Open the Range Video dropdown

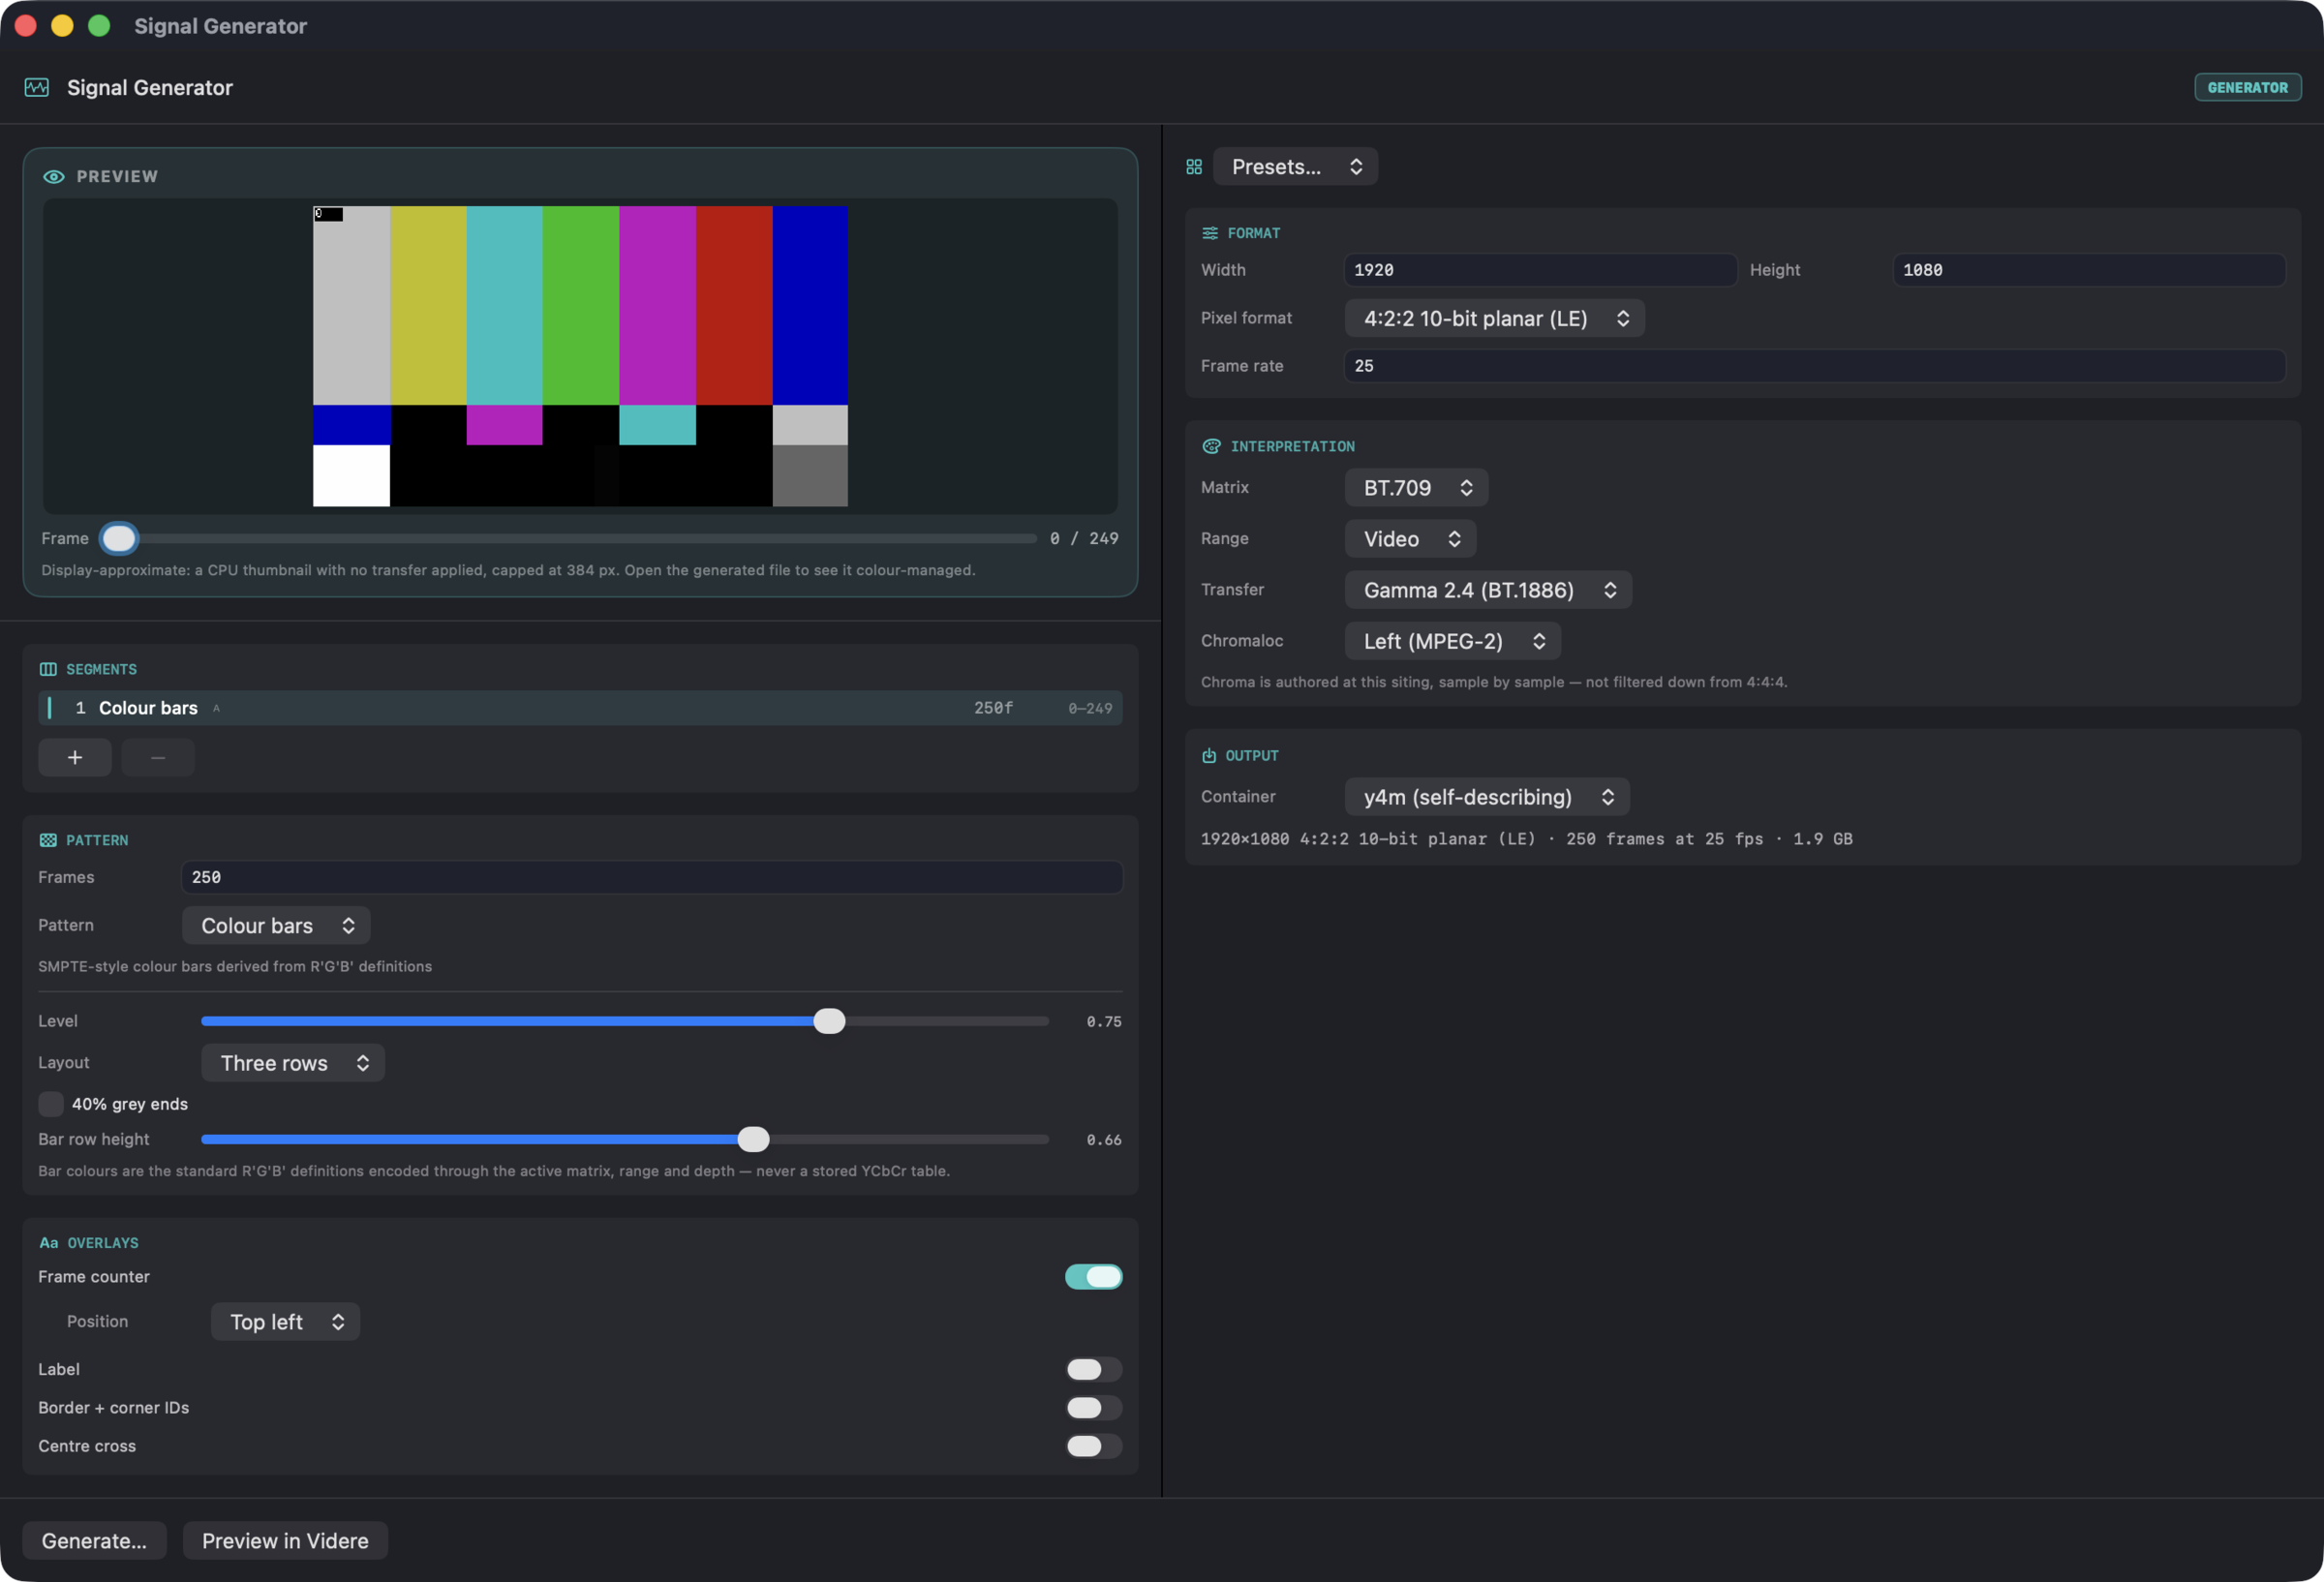point(1410,539)
